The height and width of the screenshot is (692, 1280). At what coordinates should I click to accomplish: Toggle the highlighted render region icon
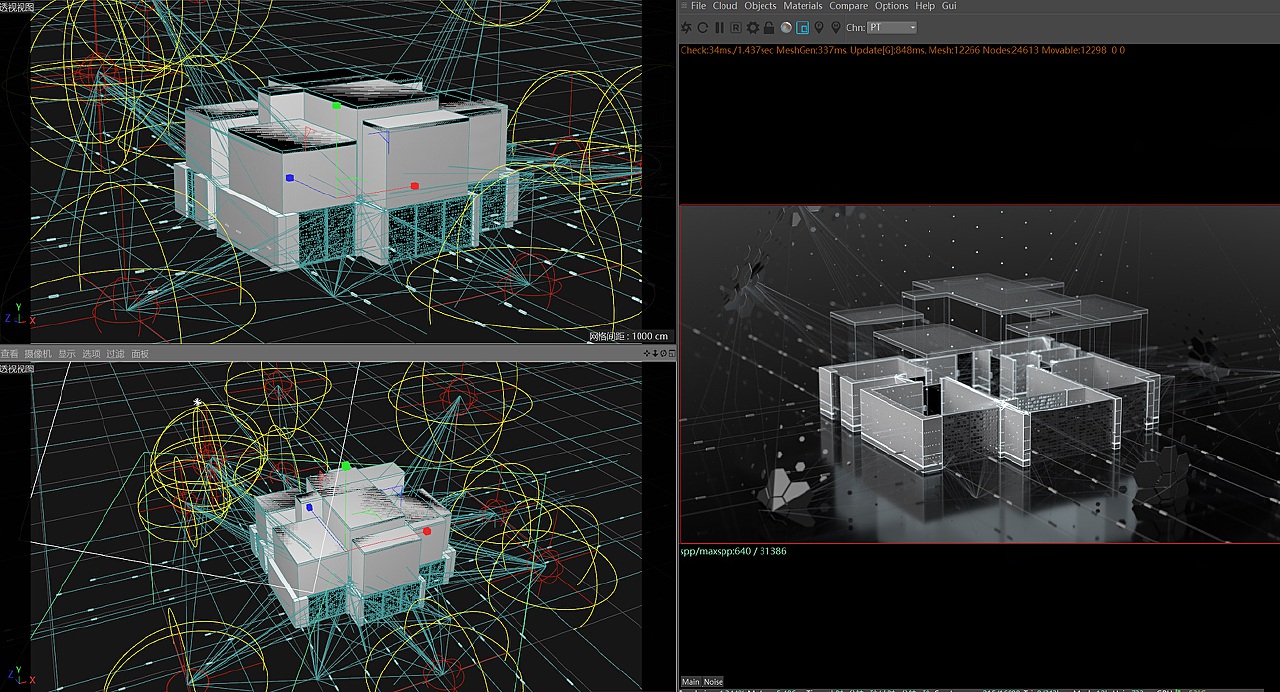[x=802, y=27]
